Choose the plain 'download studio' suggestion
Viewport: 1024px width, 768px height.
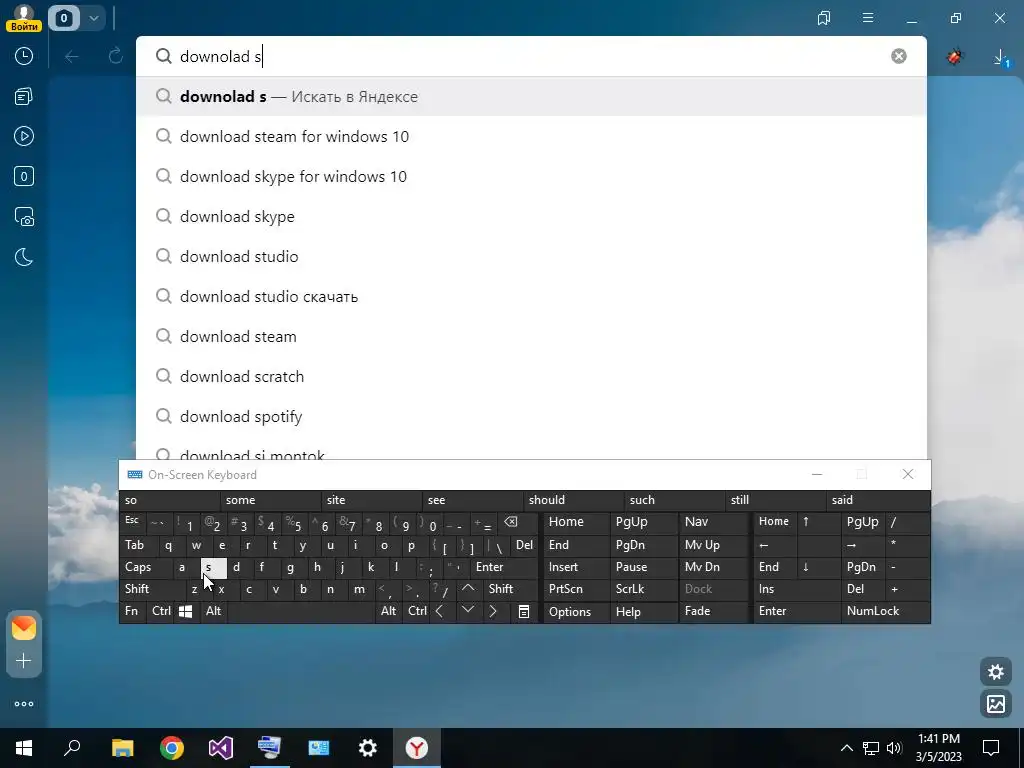tap(531, 256)
